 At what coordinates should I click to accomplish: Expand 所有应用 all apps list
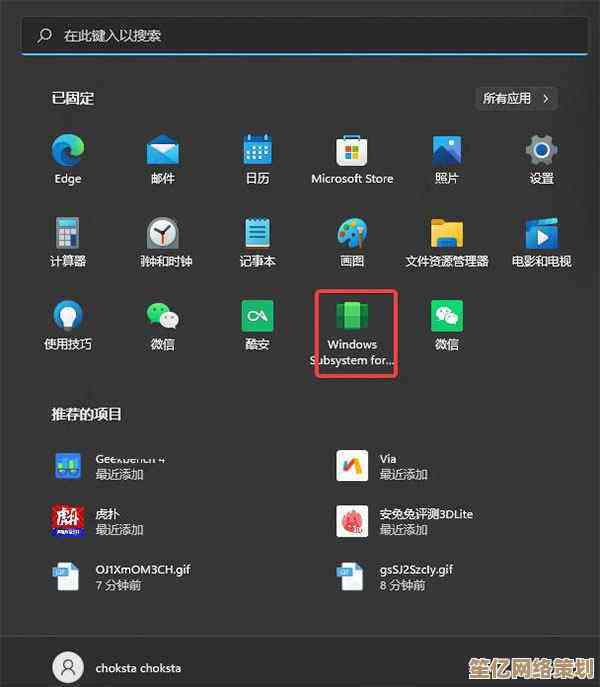[x=516, y=99]
